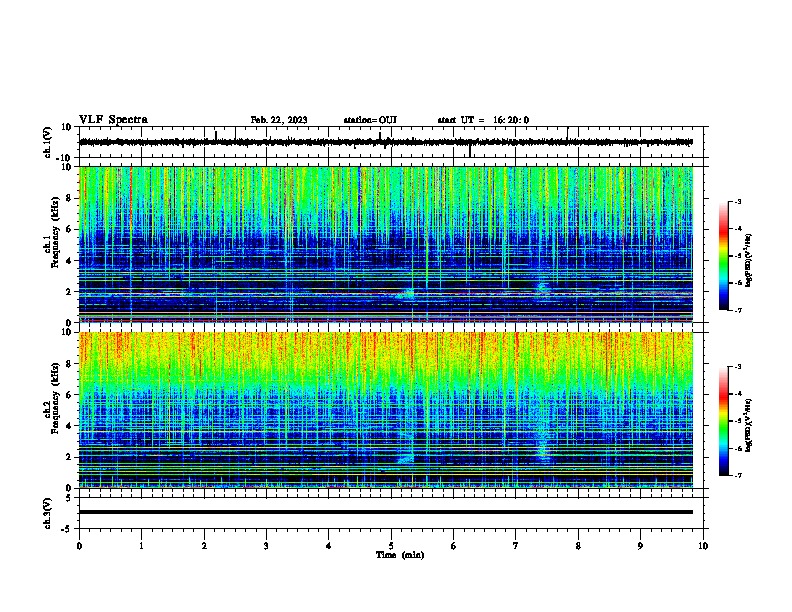Viewport: 792px width, 612px height.
Task: Click the date "Feb. 22, 2023"
Action: pyautogui.click(x=279, y=120)
